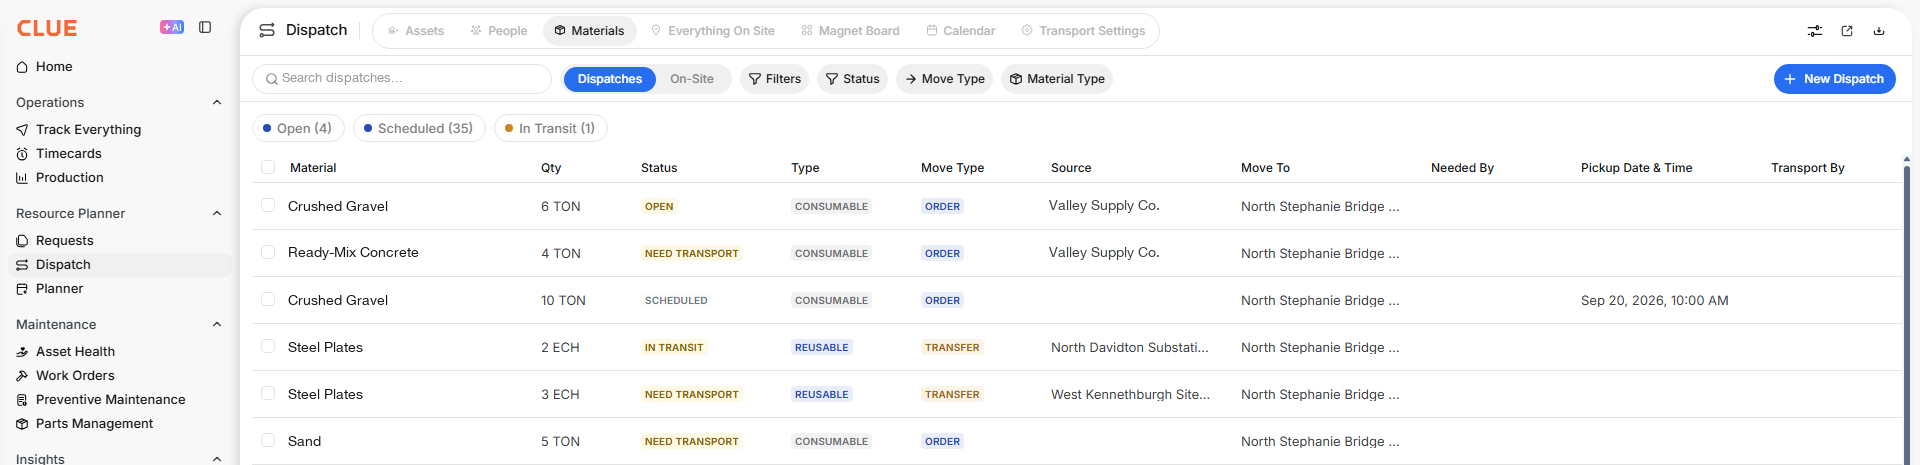Open the Status filter dropdown
The image size is (1920, 465).
coord(853,79)
